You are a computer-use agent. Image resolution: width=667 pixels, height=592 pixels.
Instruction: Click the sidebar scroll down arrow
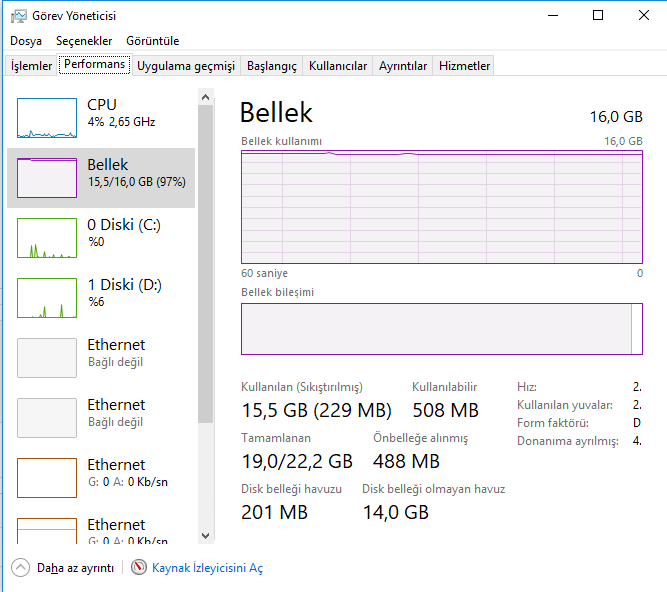(206, 536)
